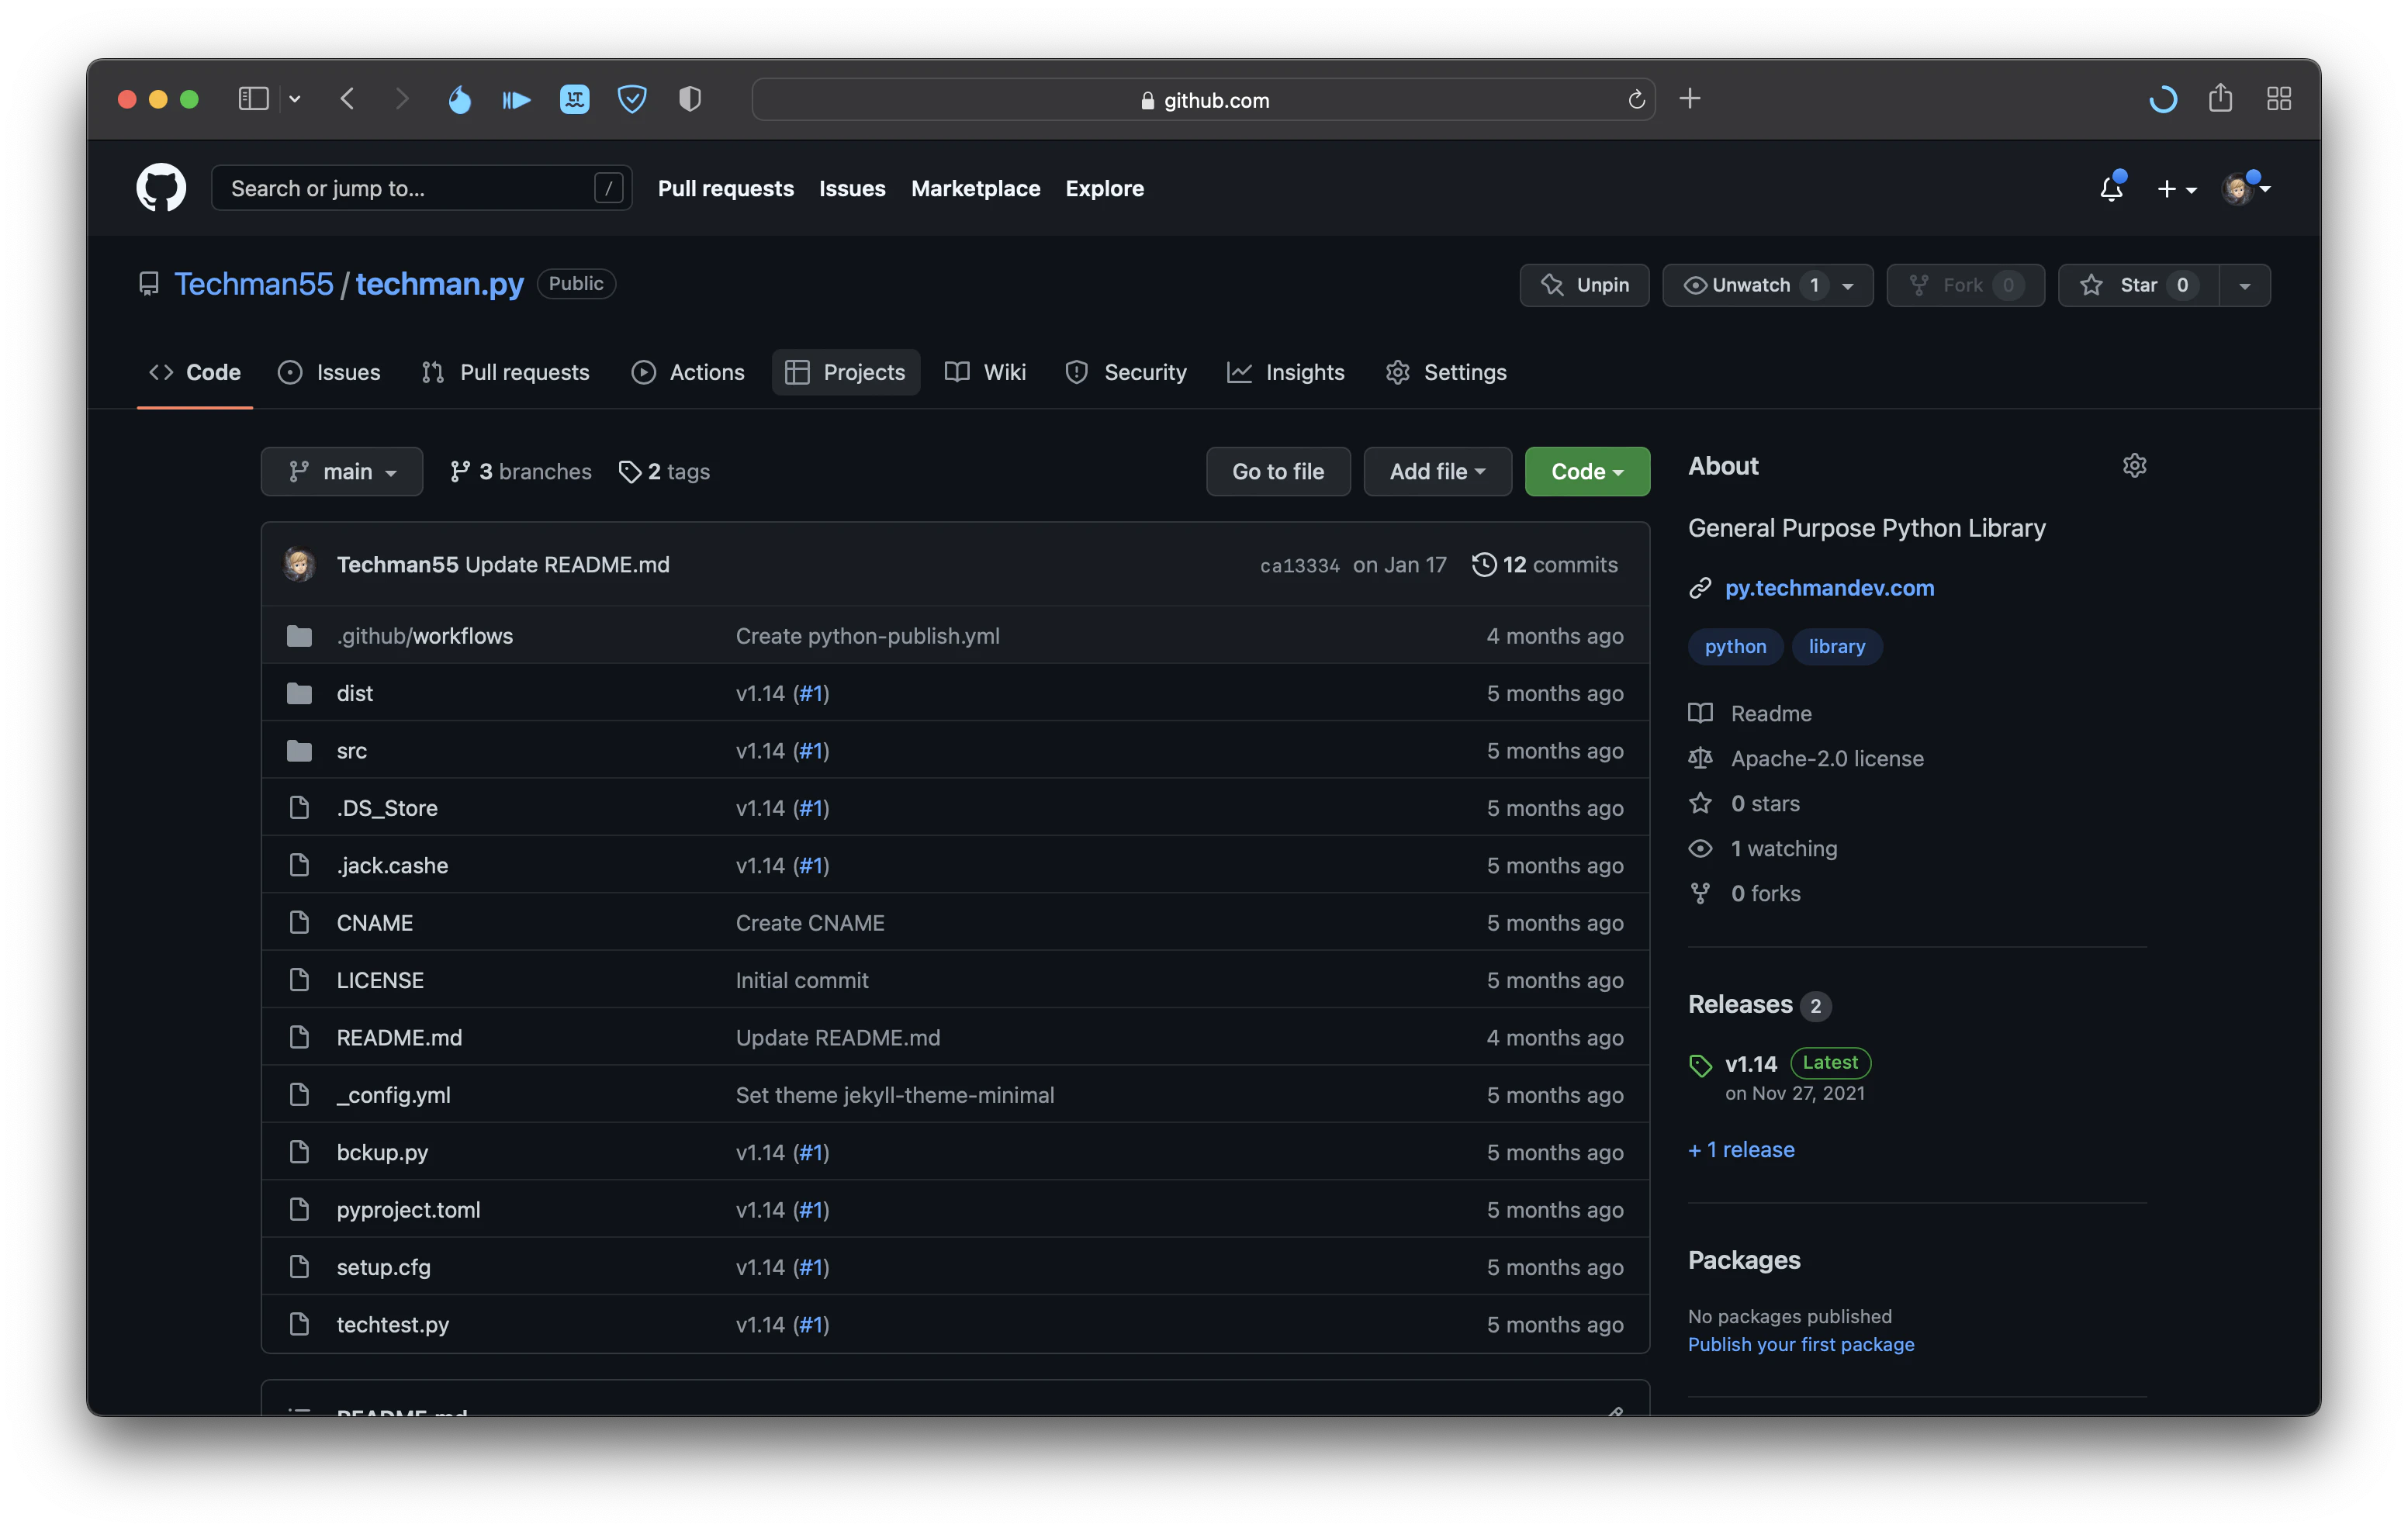Click the About section gear icon

click(x=2134, y=466)
